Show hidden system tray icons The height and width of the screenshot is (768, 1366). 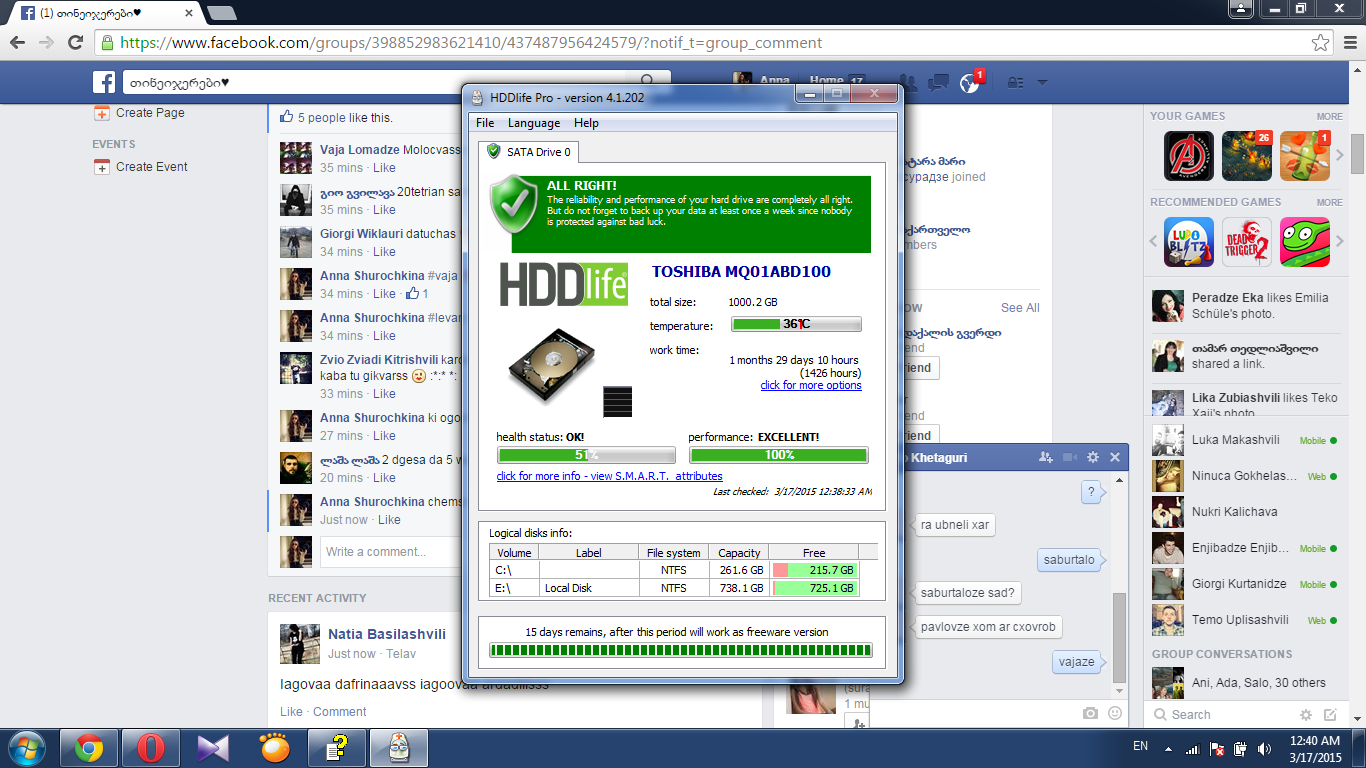coord(1168,748)
